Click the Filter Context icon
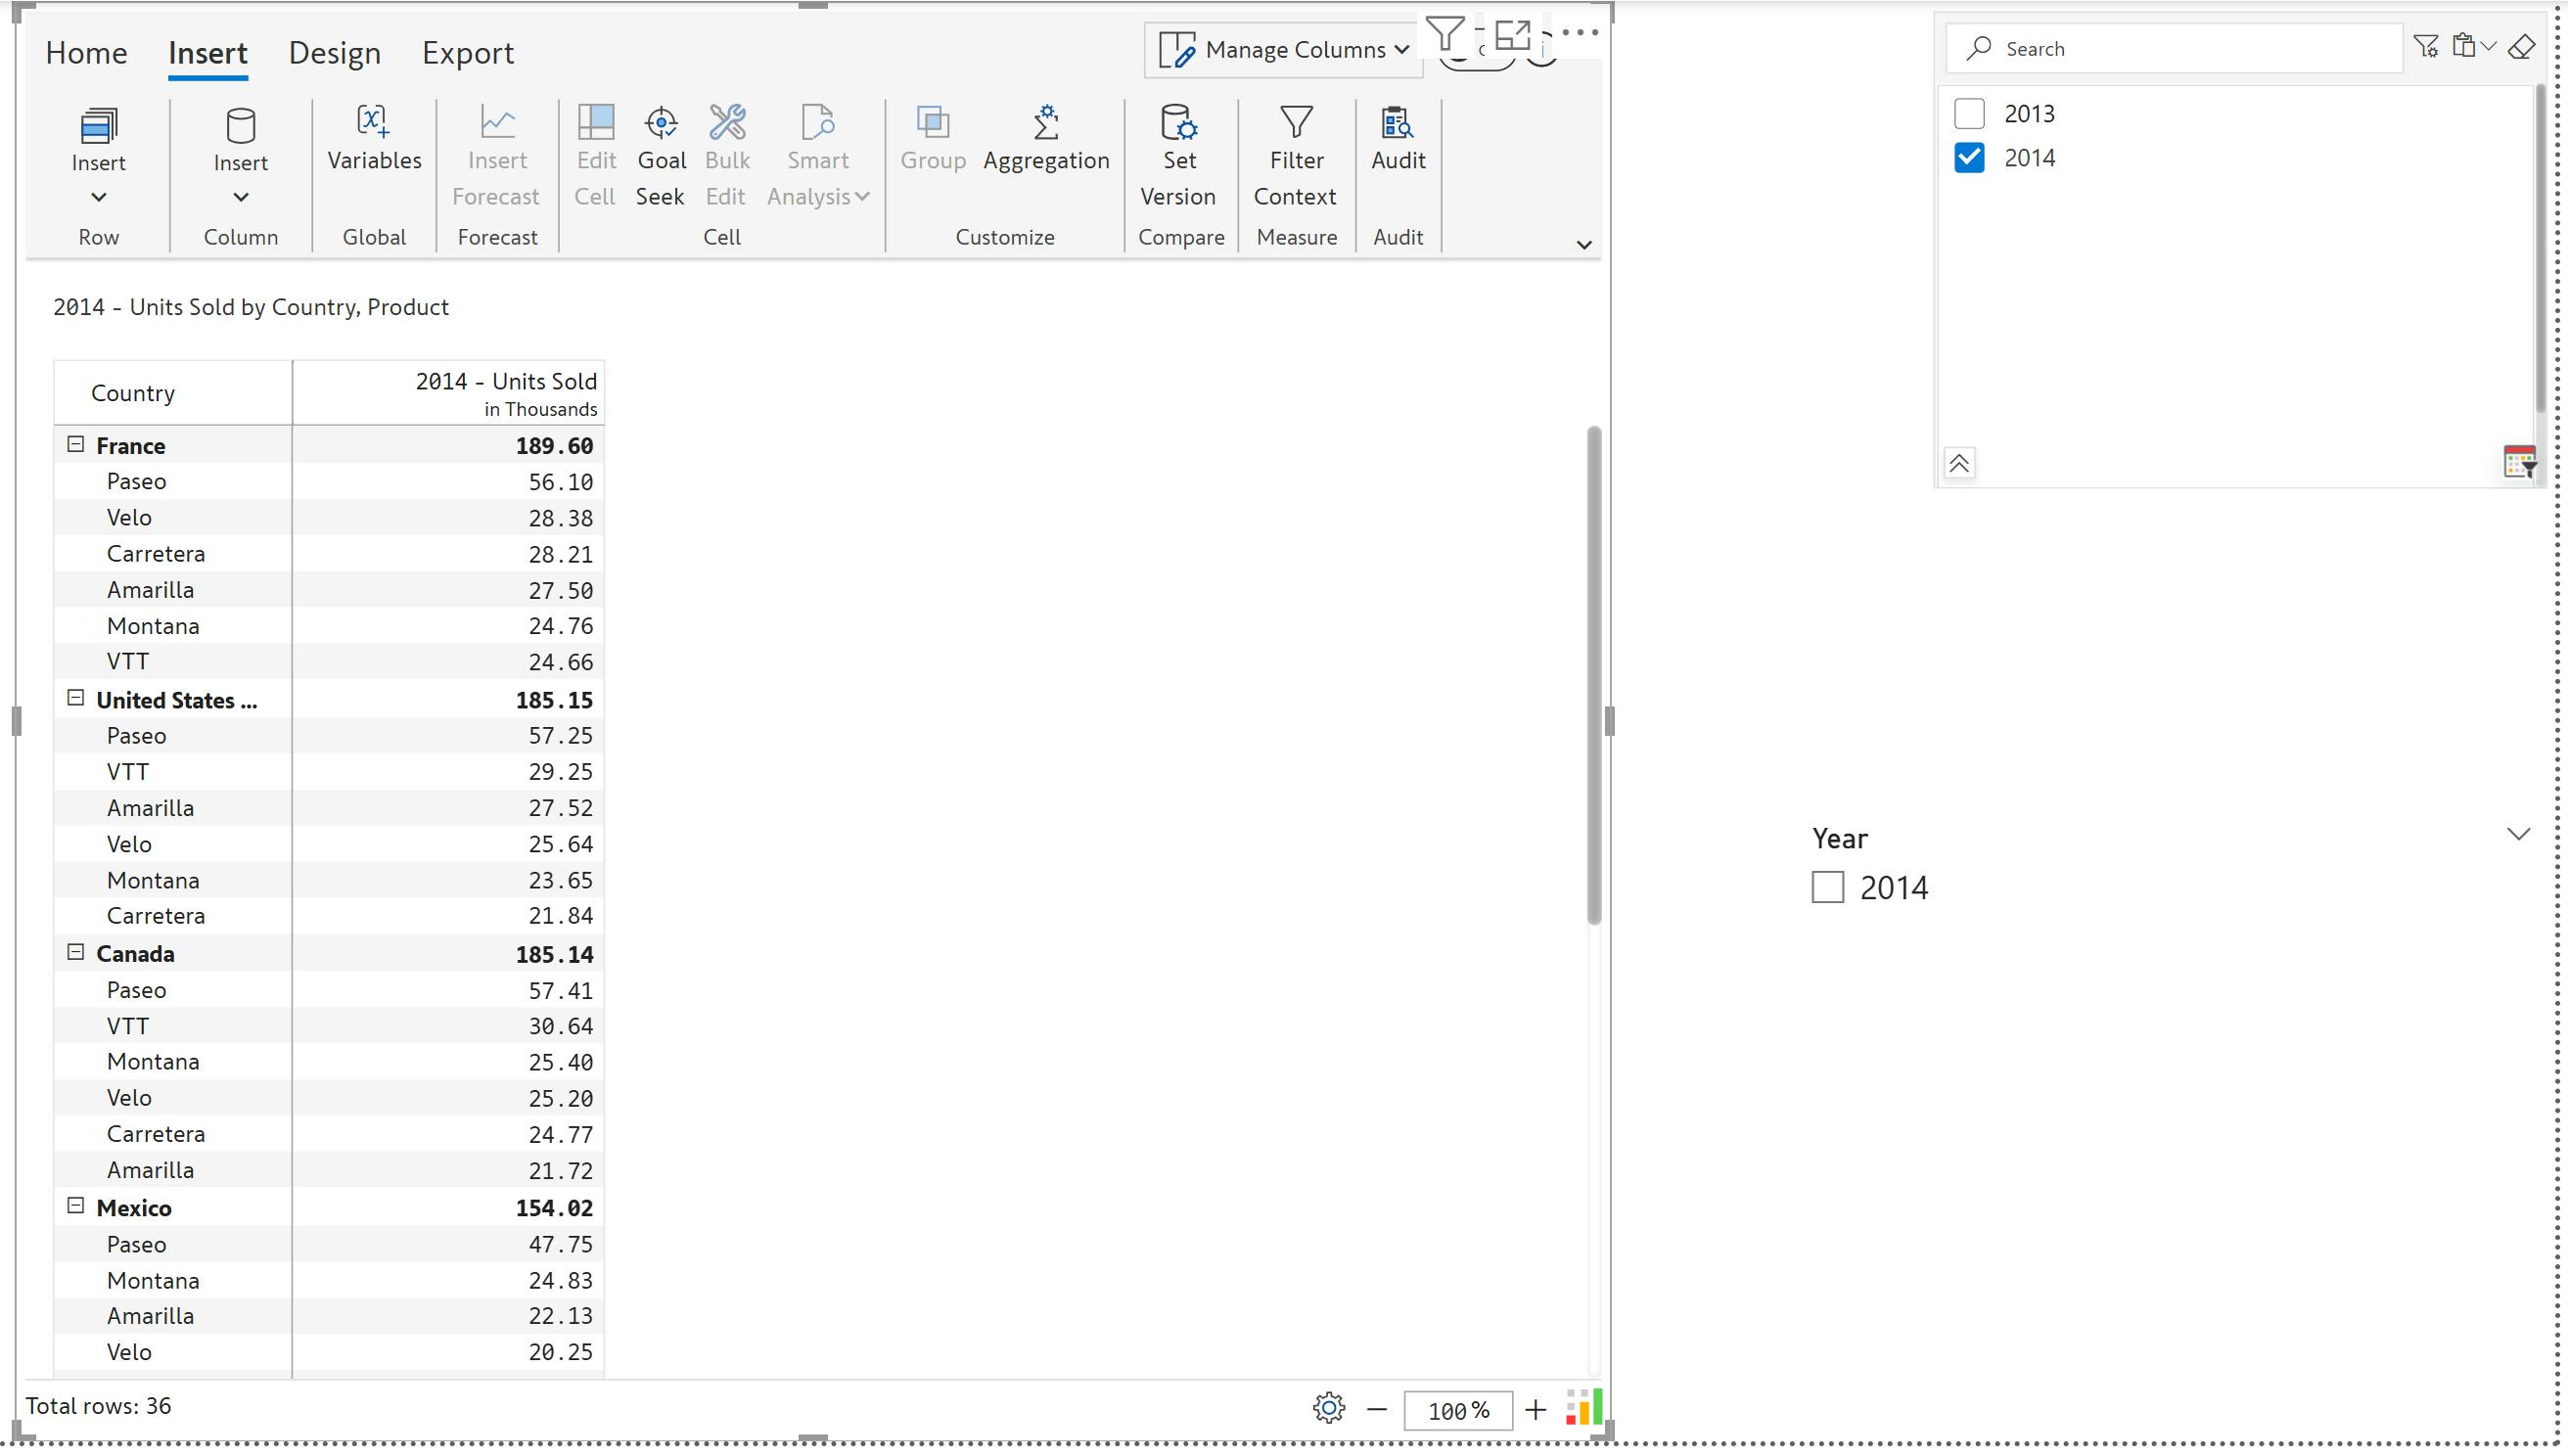 (x=1296, y=124)
